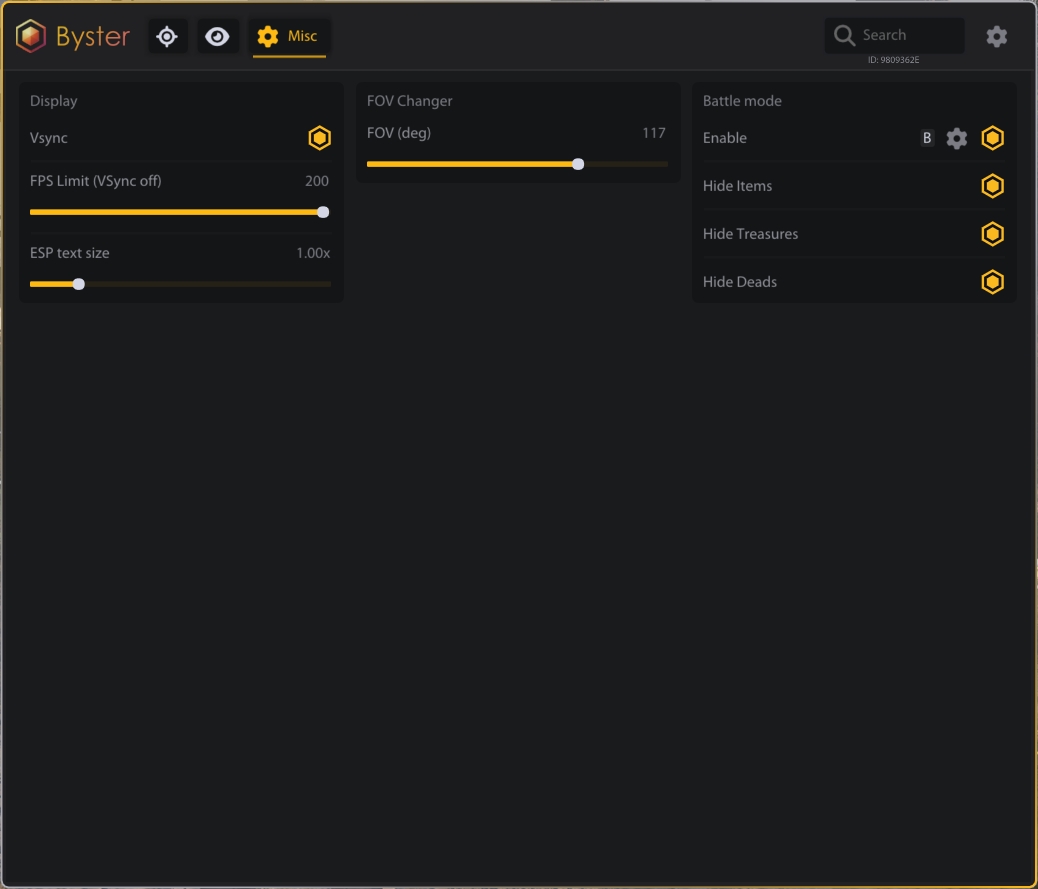Open the crosshair aim tab
The width and height of the screenshot is (1038, 889).
click(x=167, y=36)
